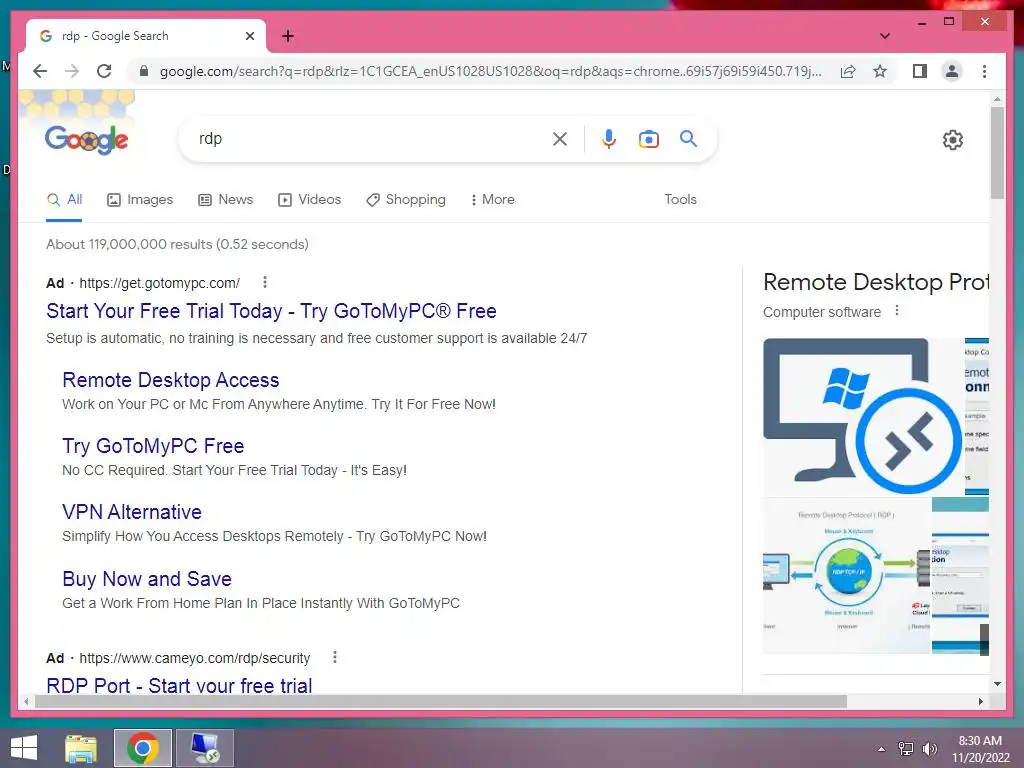The width and height of the screenshot is (1024, 768).
Task: Open network status in system tray
Action: [x=906, y=749]
